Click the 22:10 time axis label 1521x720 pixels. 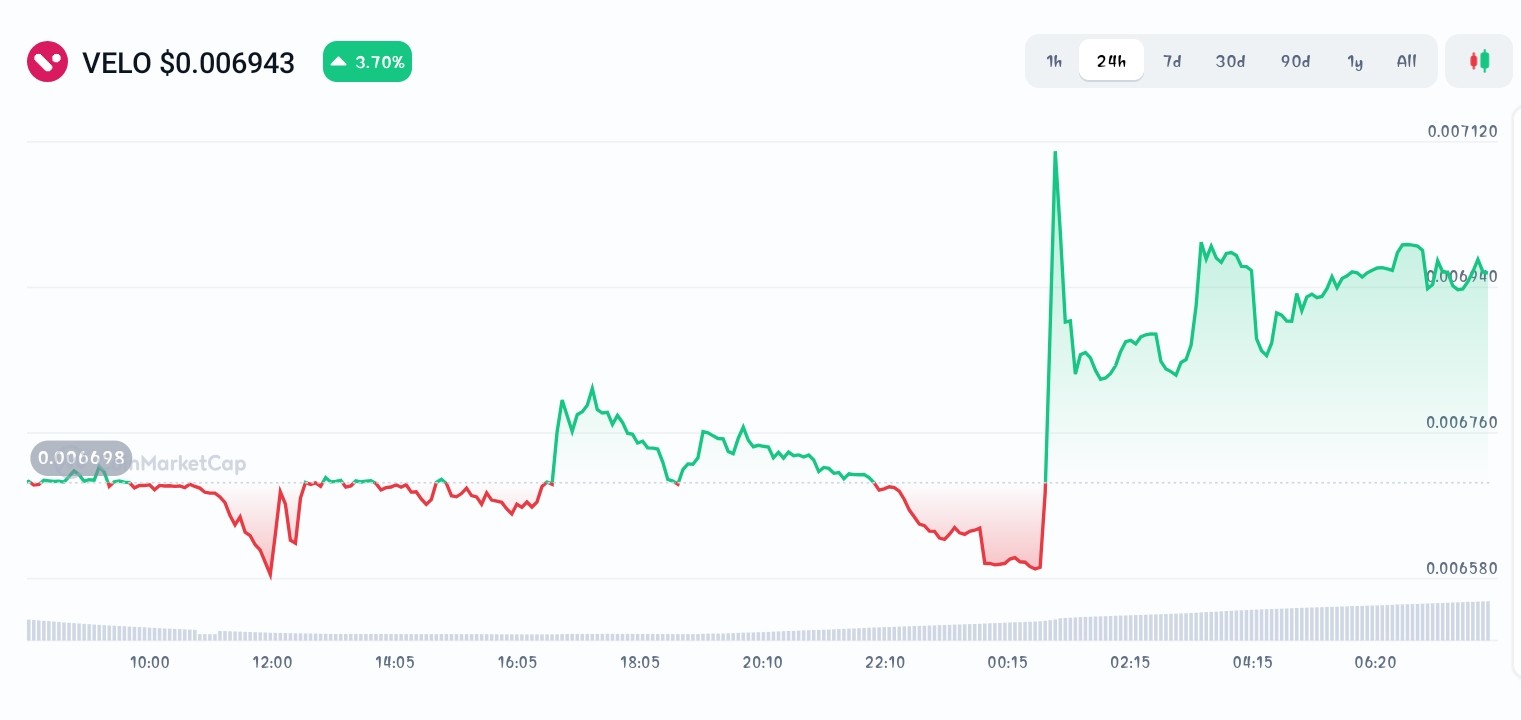coord(885,662)
